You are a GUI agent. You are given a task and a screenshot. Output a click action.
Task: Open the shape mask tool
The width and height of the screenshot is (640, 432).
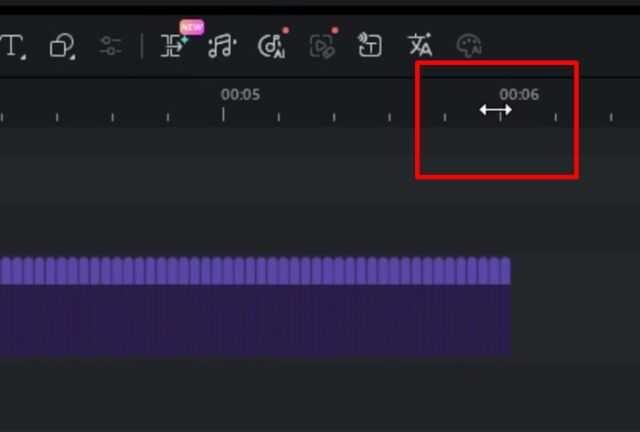click(63, 46)
